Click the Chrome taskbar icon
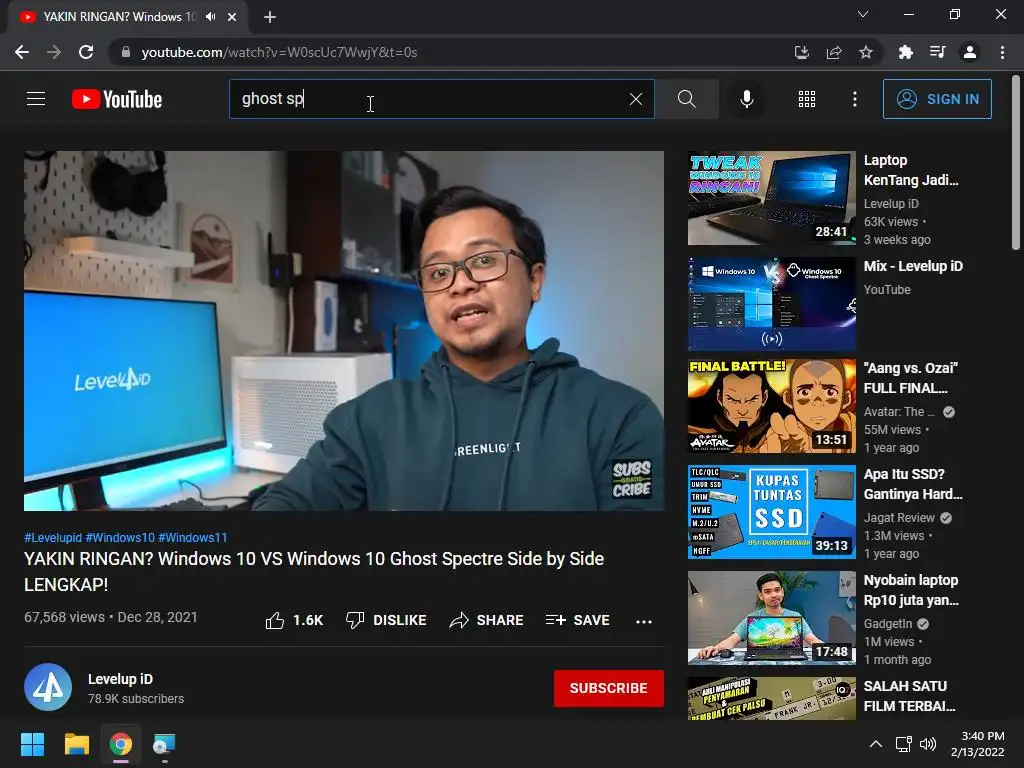Image resolution: width=1024 pixels, height=768 pixels. pos(121,744)
